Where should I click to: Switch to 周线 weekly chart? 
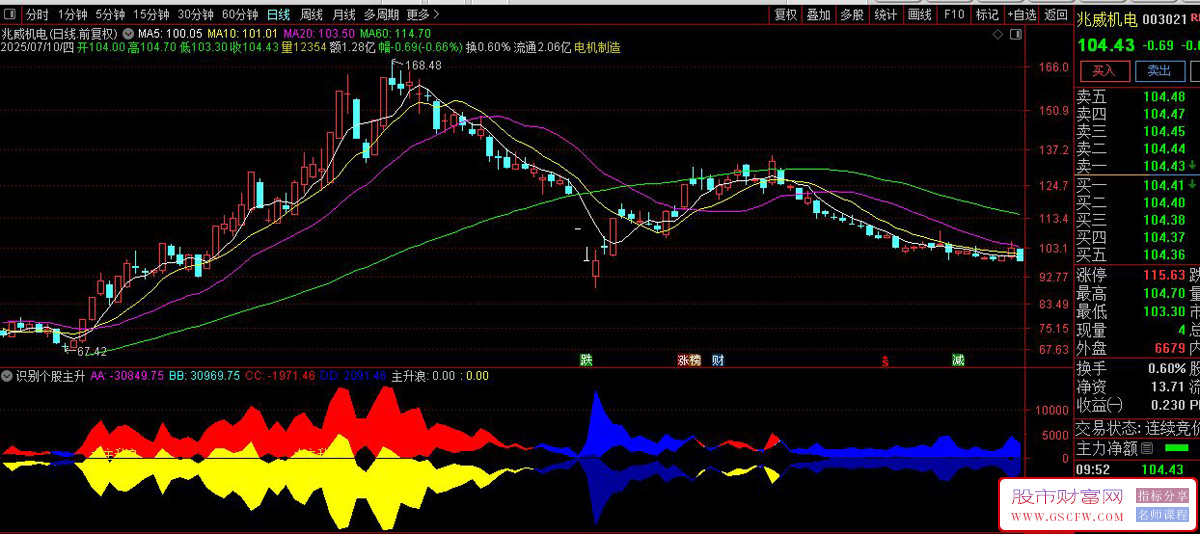pos(311,15)
